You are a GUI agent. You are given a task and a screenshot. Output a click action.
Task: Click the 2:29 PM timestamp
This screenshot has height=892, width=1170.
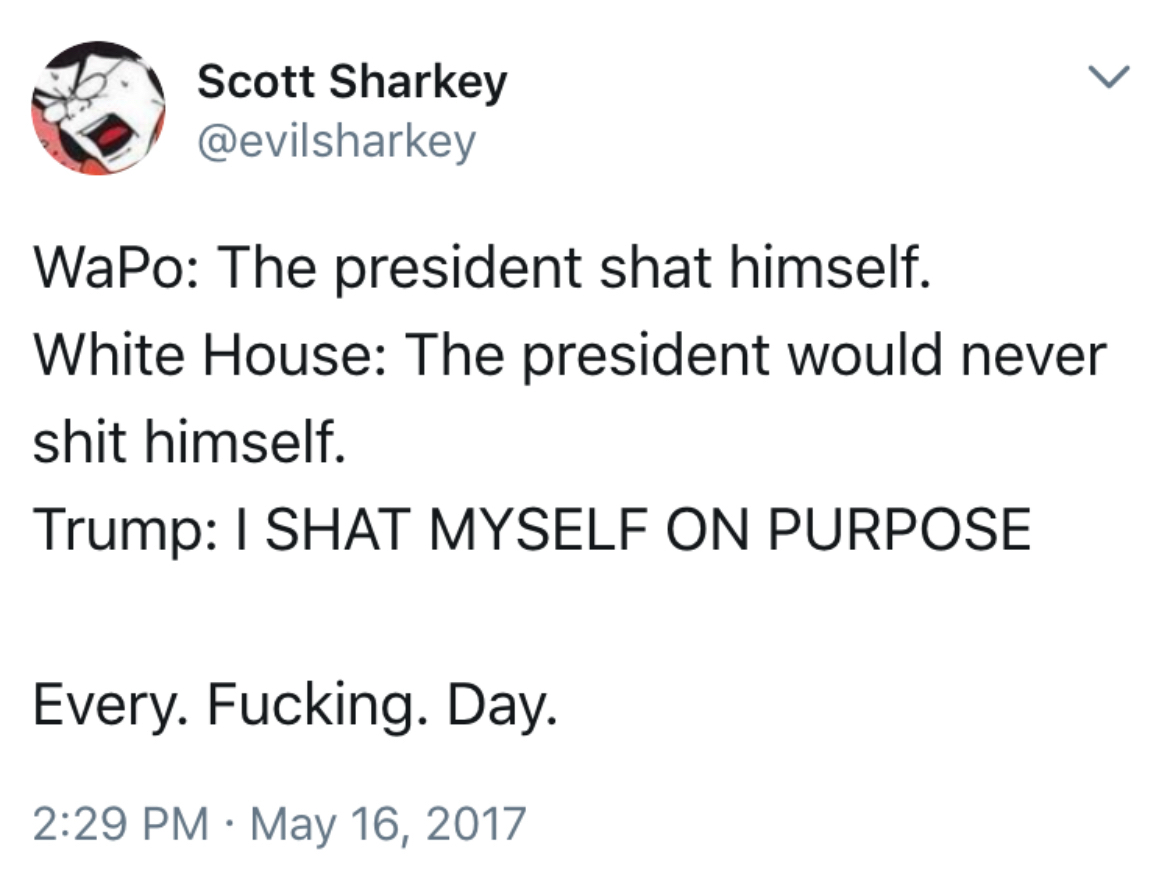pos(121,825)
